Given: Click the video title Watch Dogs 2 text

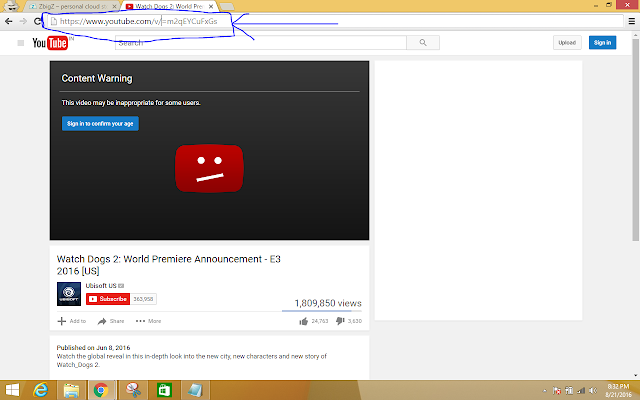Looking at the screenshot, I should 169,265.
